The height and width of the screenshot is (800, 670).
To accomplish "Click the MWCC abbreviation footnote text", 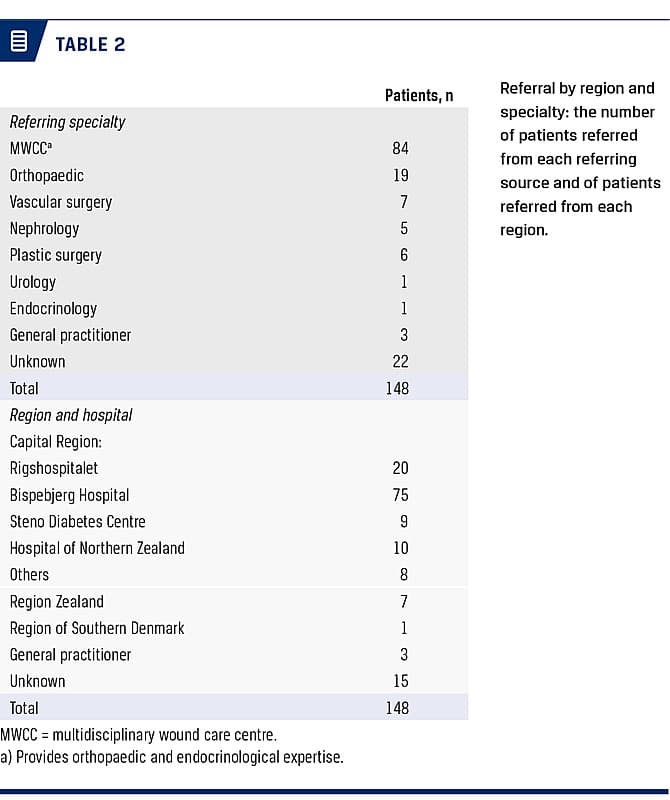I will pos(138,735).
